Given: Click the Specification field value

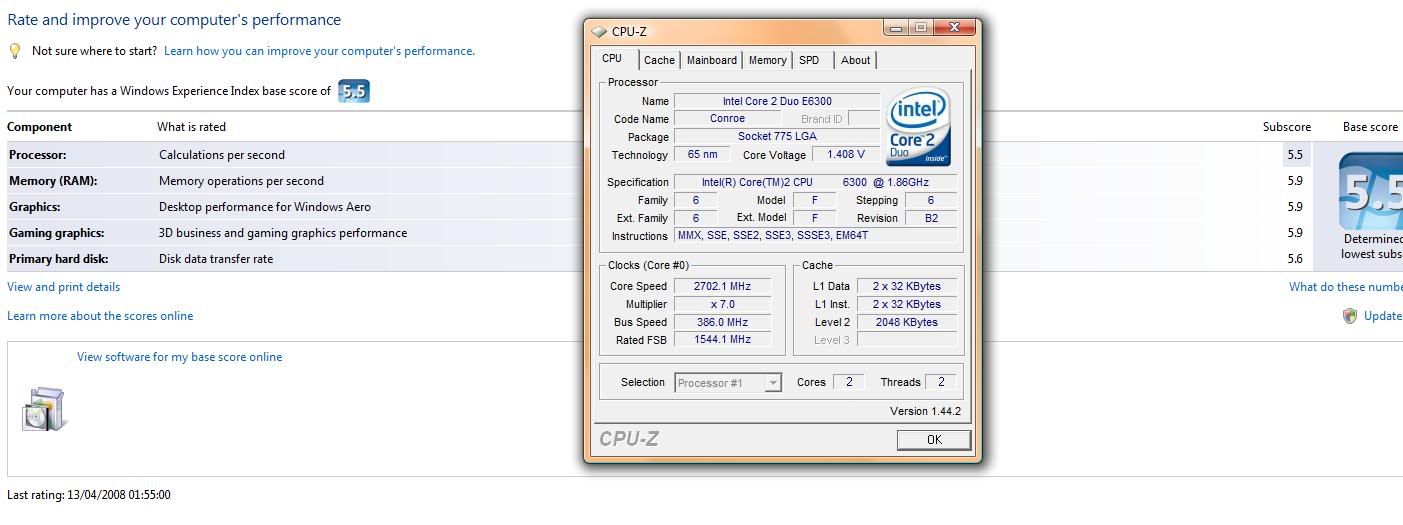Looking at the screenshot, I should click(x=815, y=182).
